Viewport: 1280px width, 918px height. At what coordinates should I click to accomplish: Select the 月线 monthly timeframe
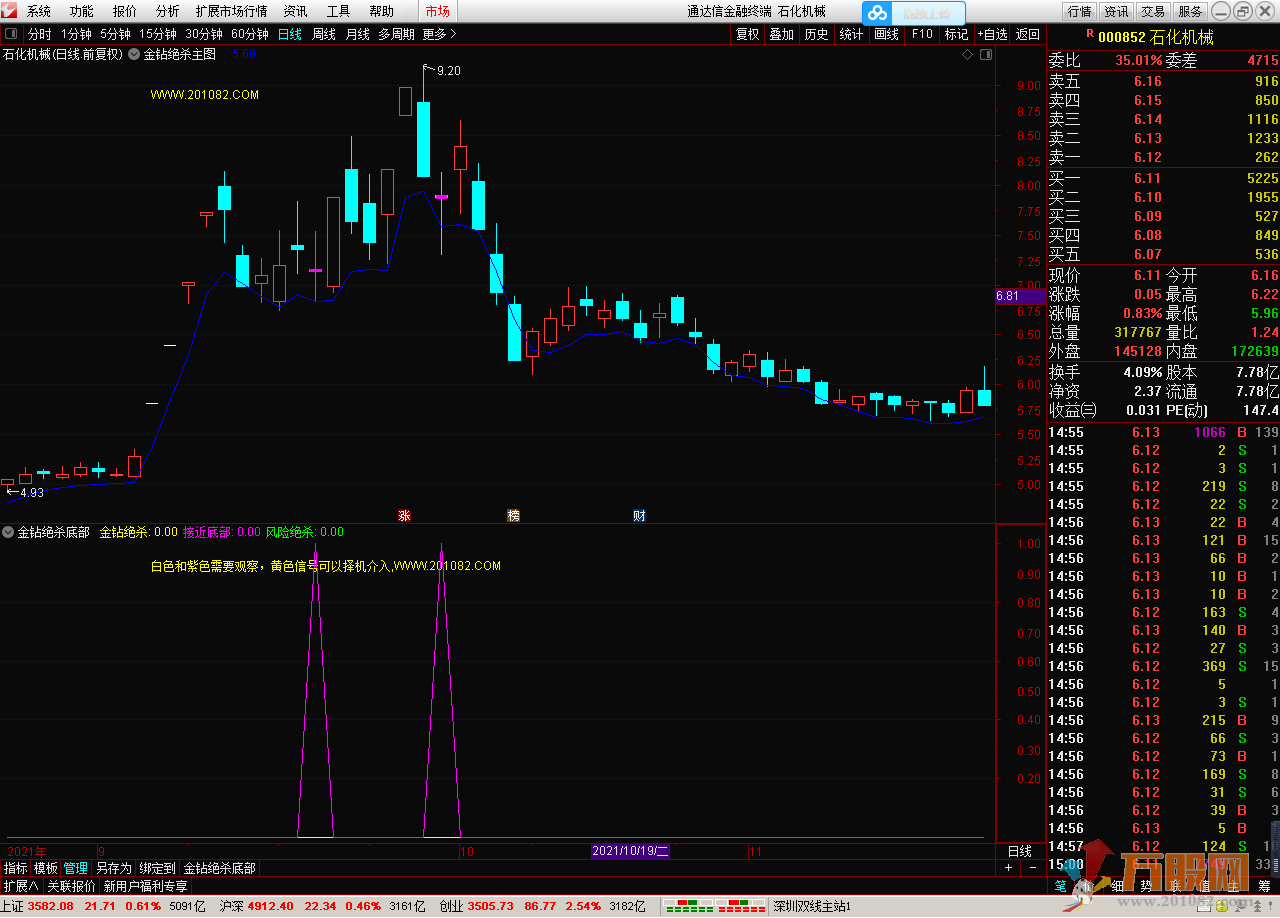click(x=357, y=34)
